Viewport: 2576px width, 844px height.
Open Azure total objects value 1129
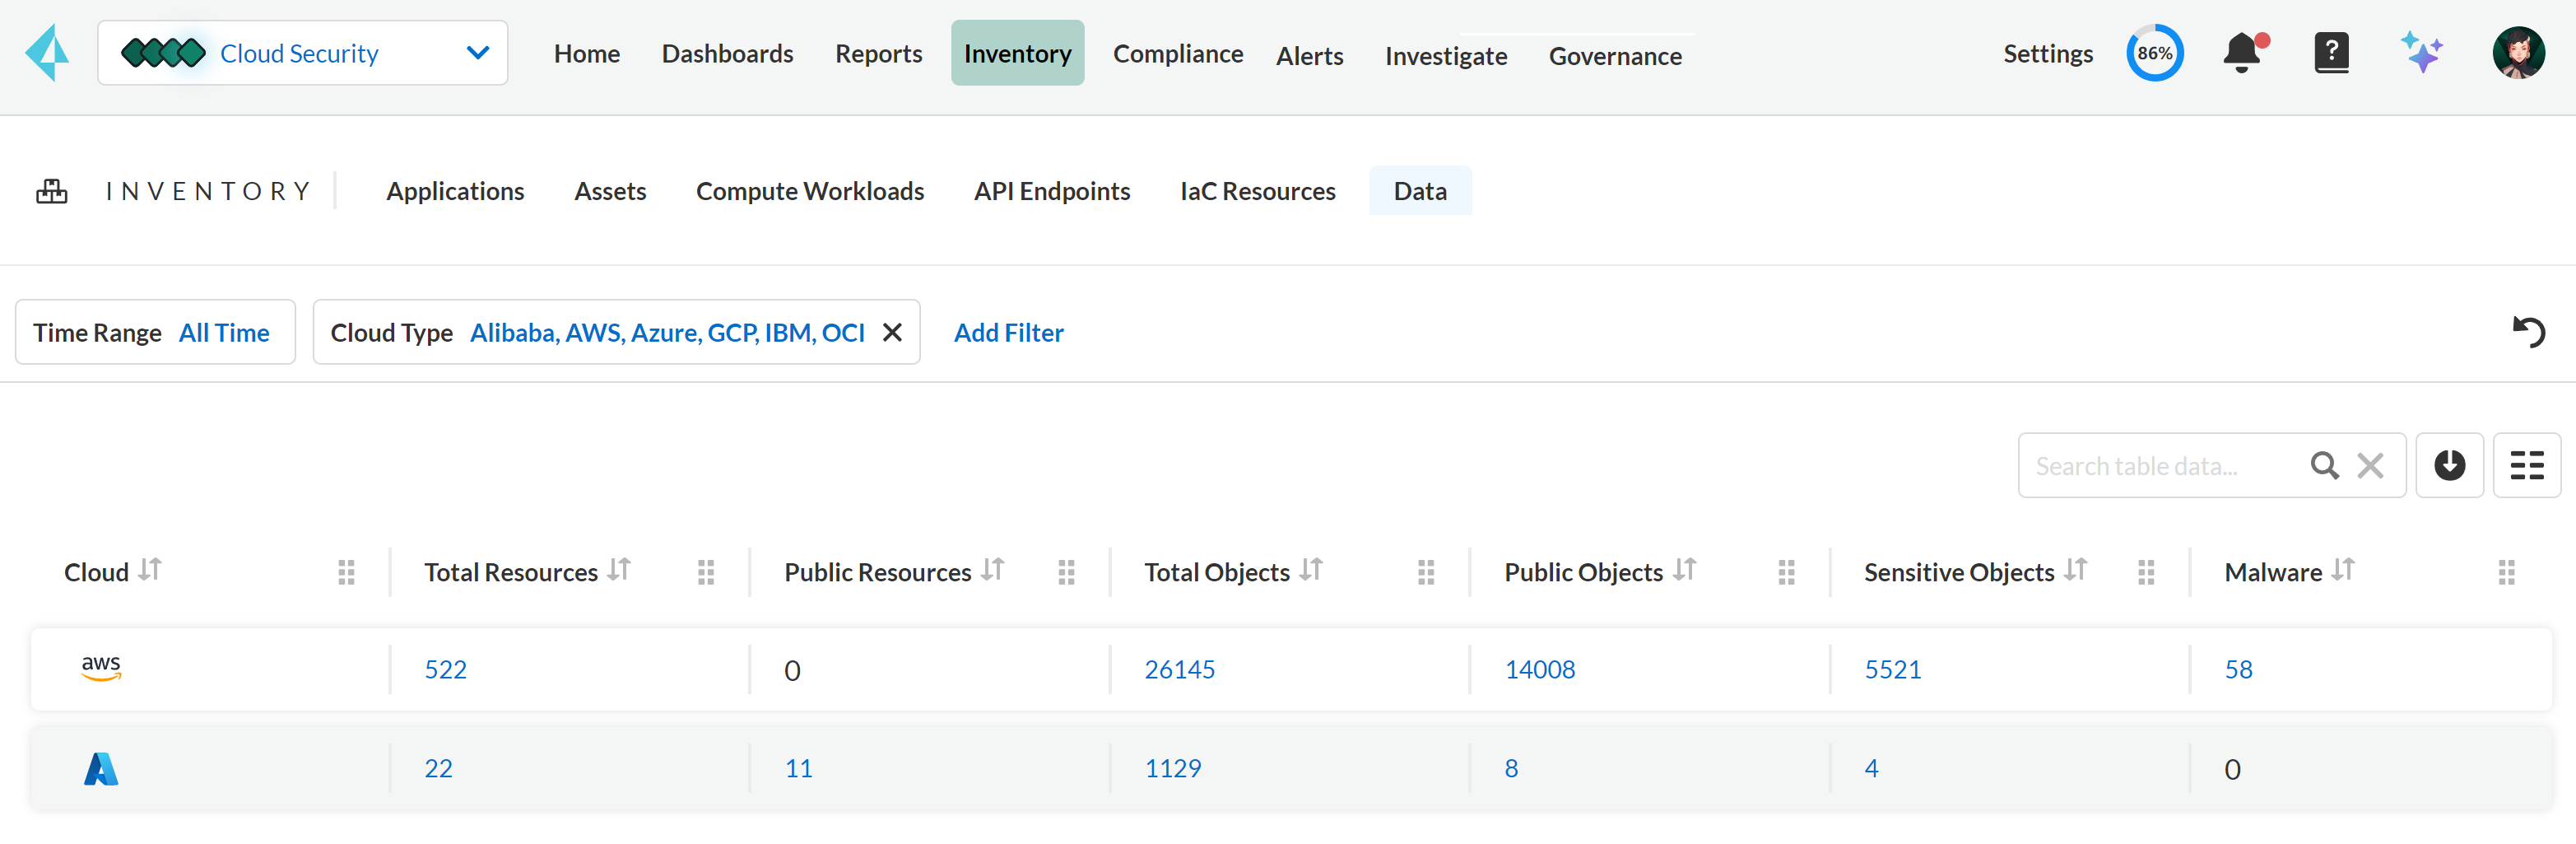1172,768
